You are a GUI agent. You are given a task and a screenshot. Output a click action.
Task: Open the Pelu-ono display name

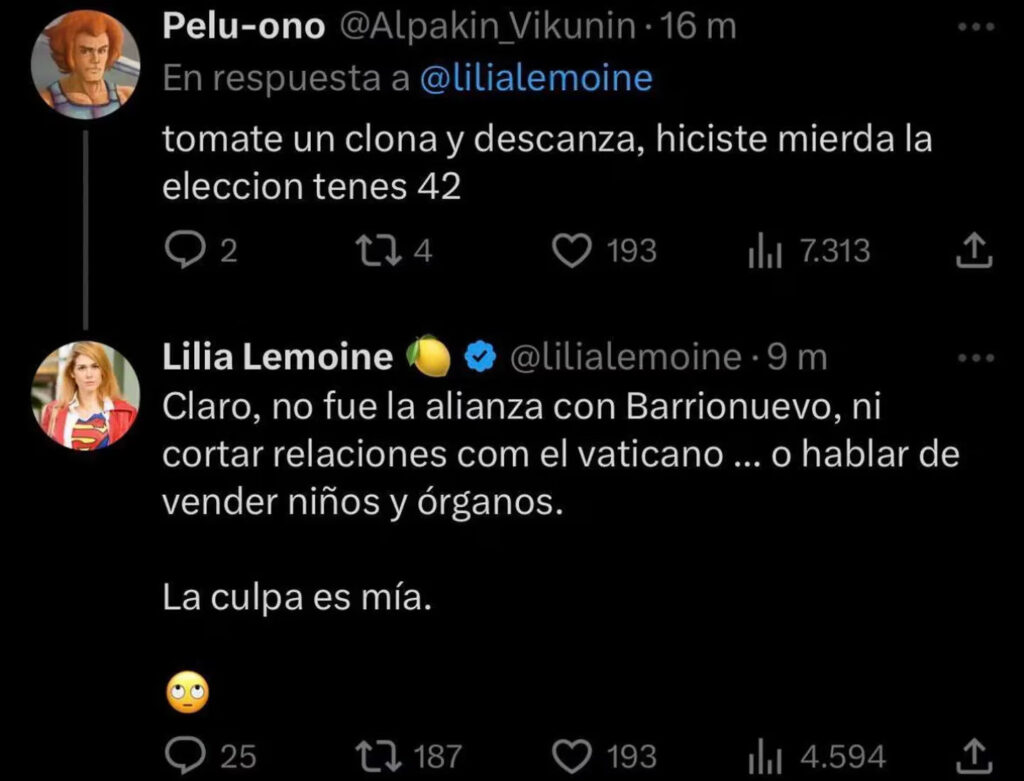(x=244, y=27)
